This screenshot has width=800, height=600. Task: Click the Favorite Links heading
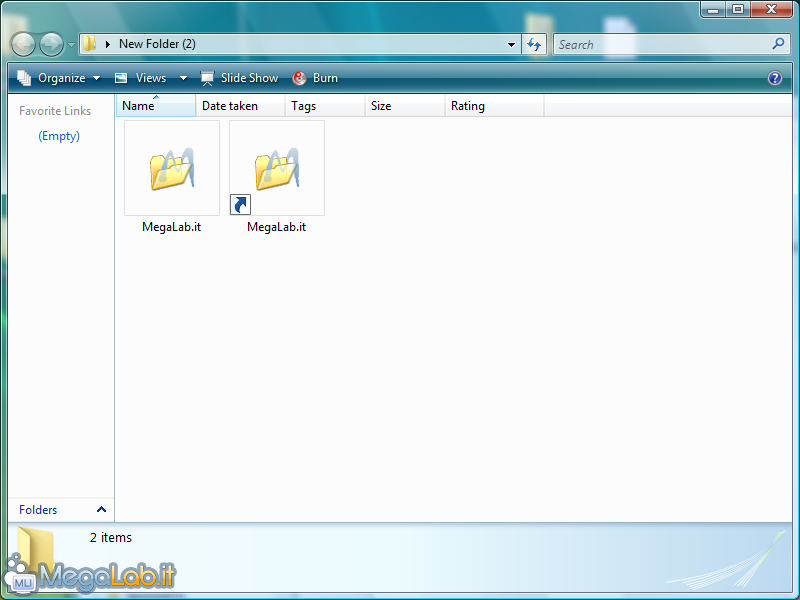tap(55, 111)
